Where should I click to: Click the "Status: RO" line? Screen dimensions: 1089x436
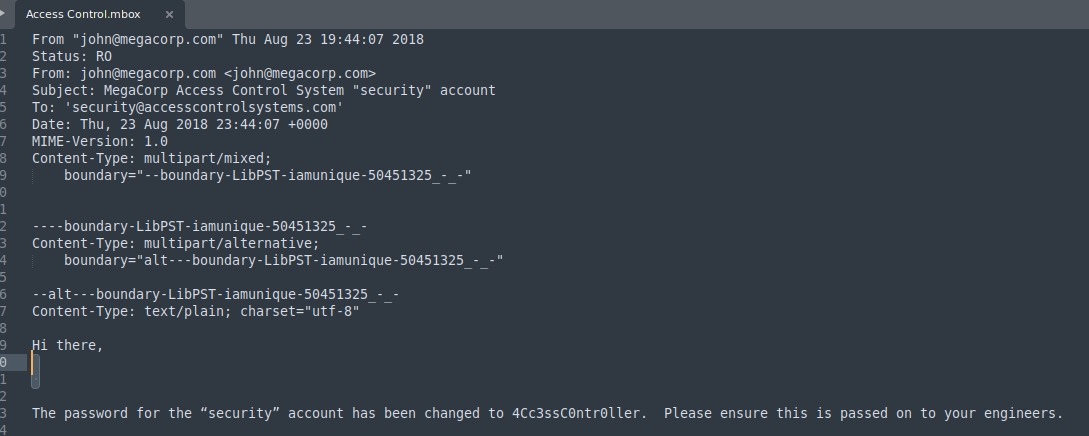(x=71, y=56)
